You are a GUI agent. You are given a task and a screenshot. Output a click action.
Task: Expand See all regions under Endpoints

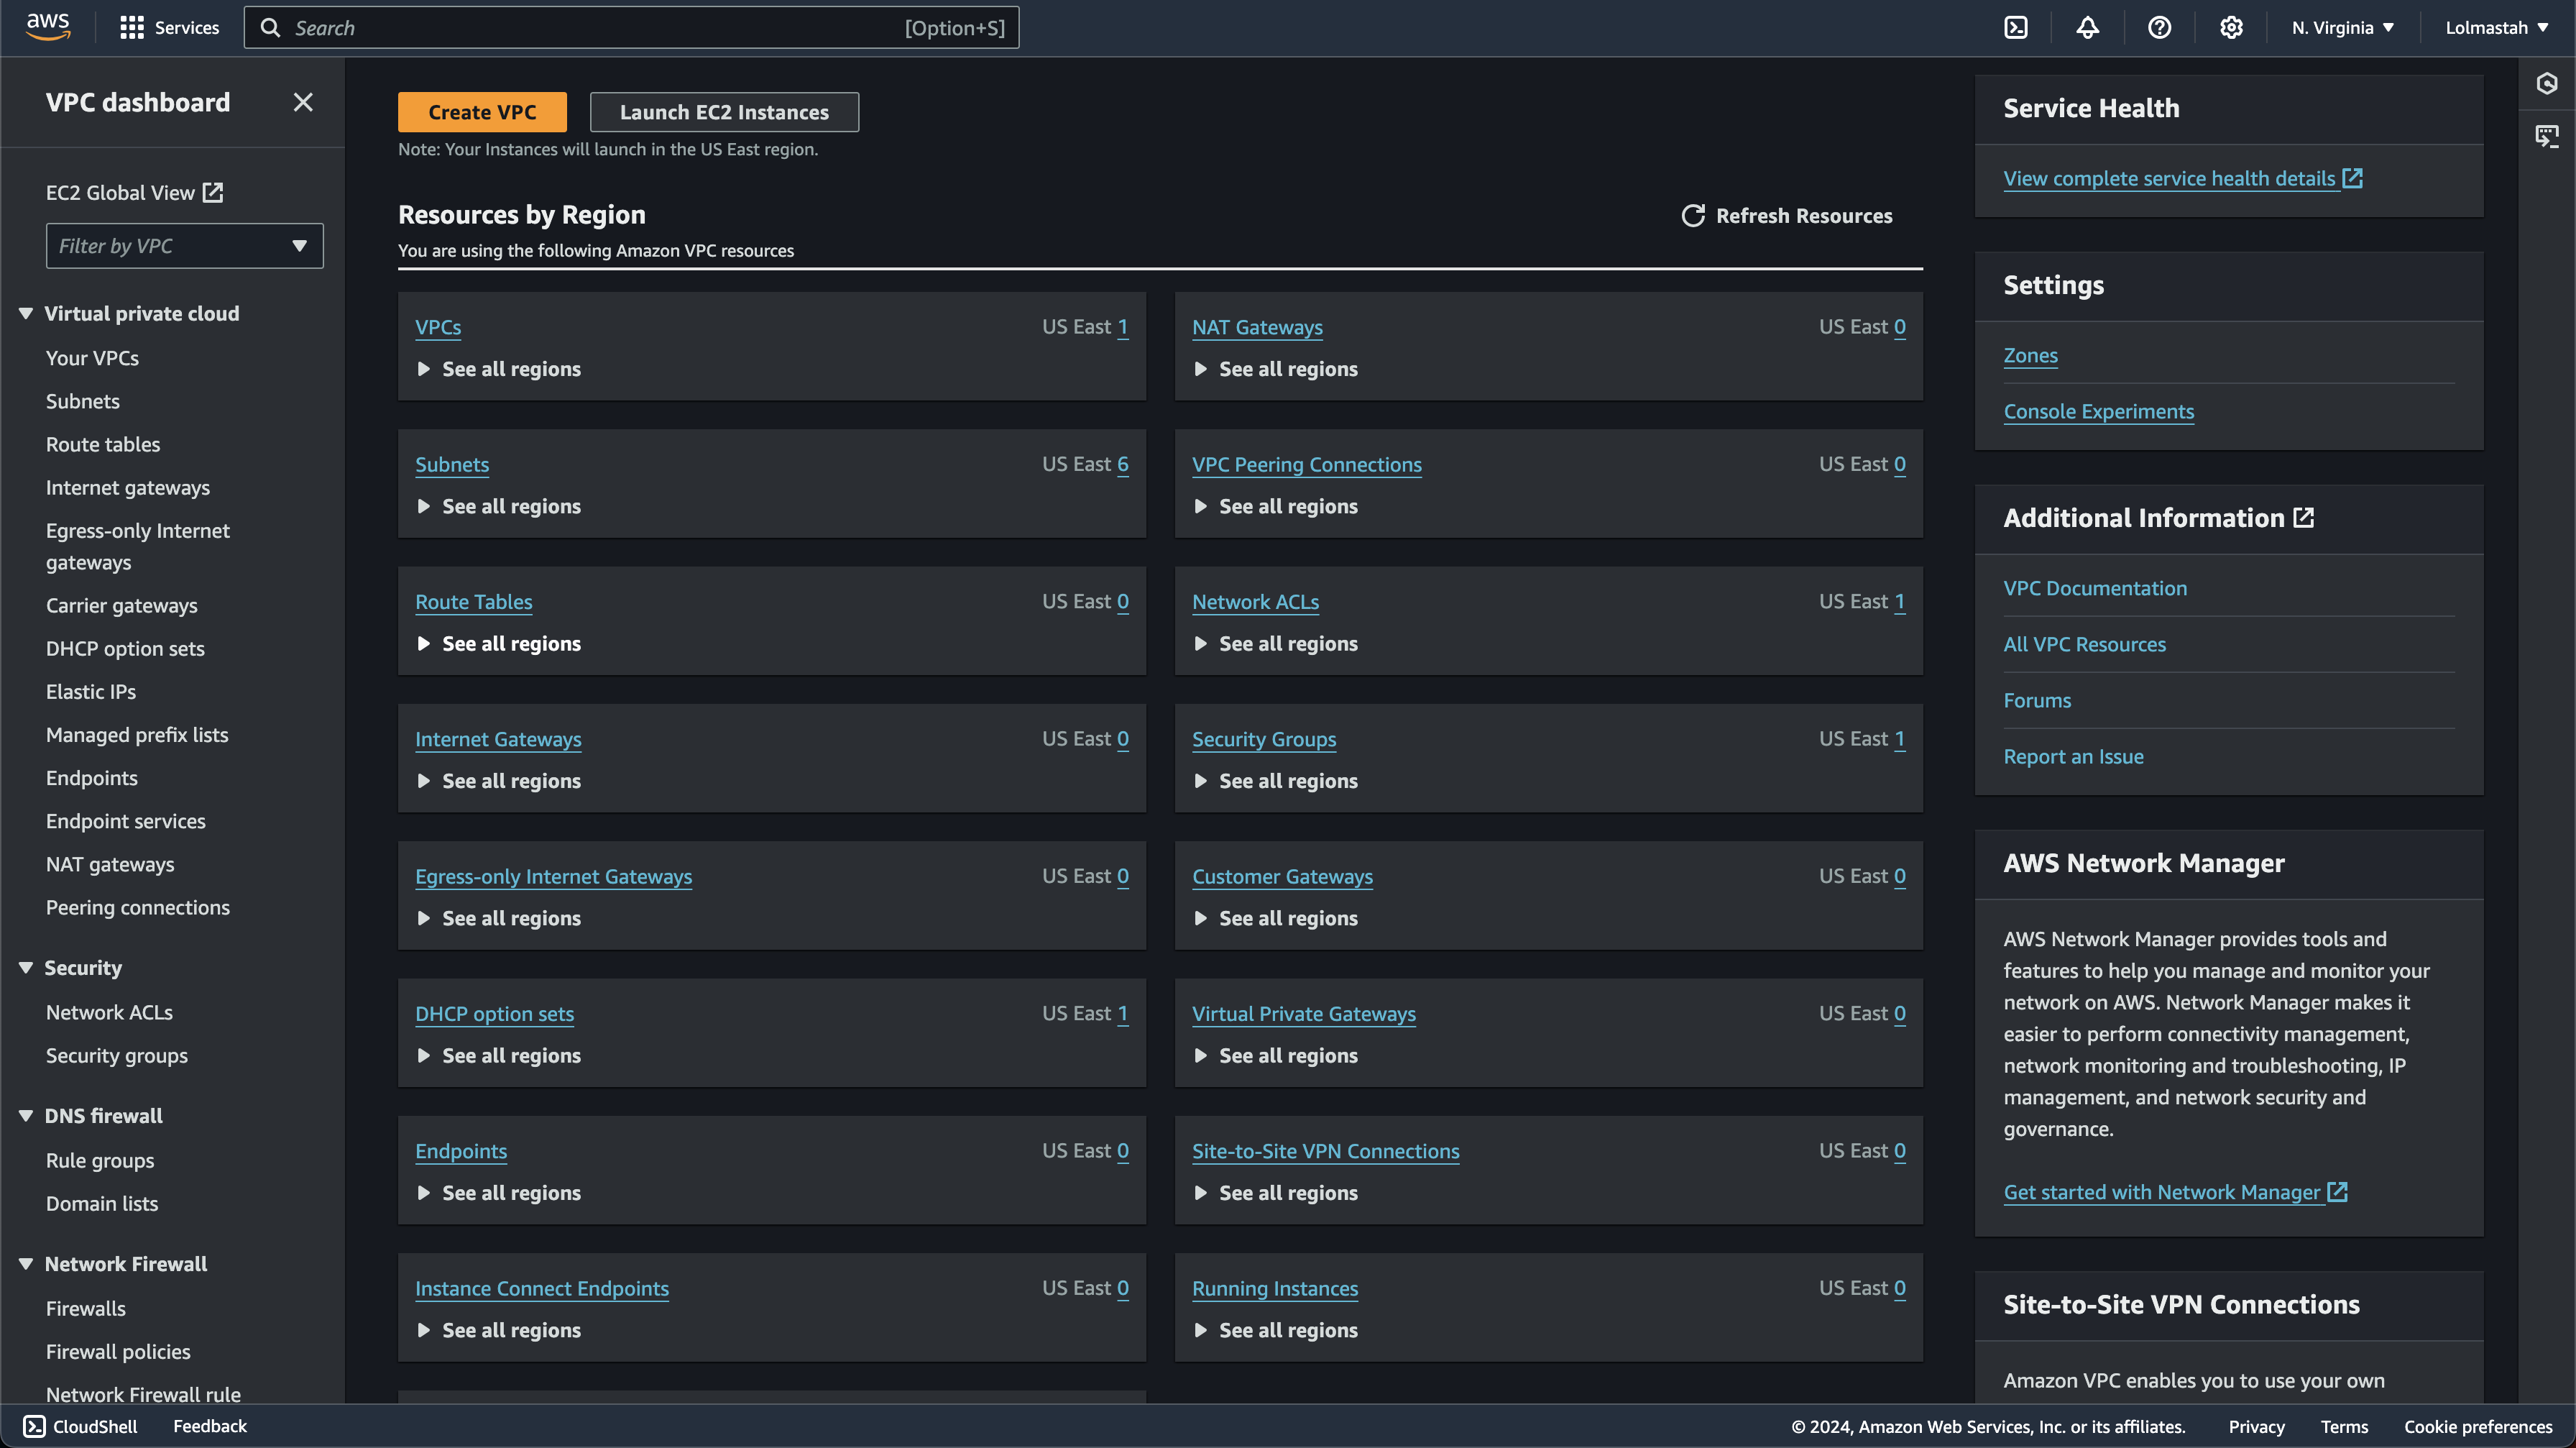[x=498, y=1193]
